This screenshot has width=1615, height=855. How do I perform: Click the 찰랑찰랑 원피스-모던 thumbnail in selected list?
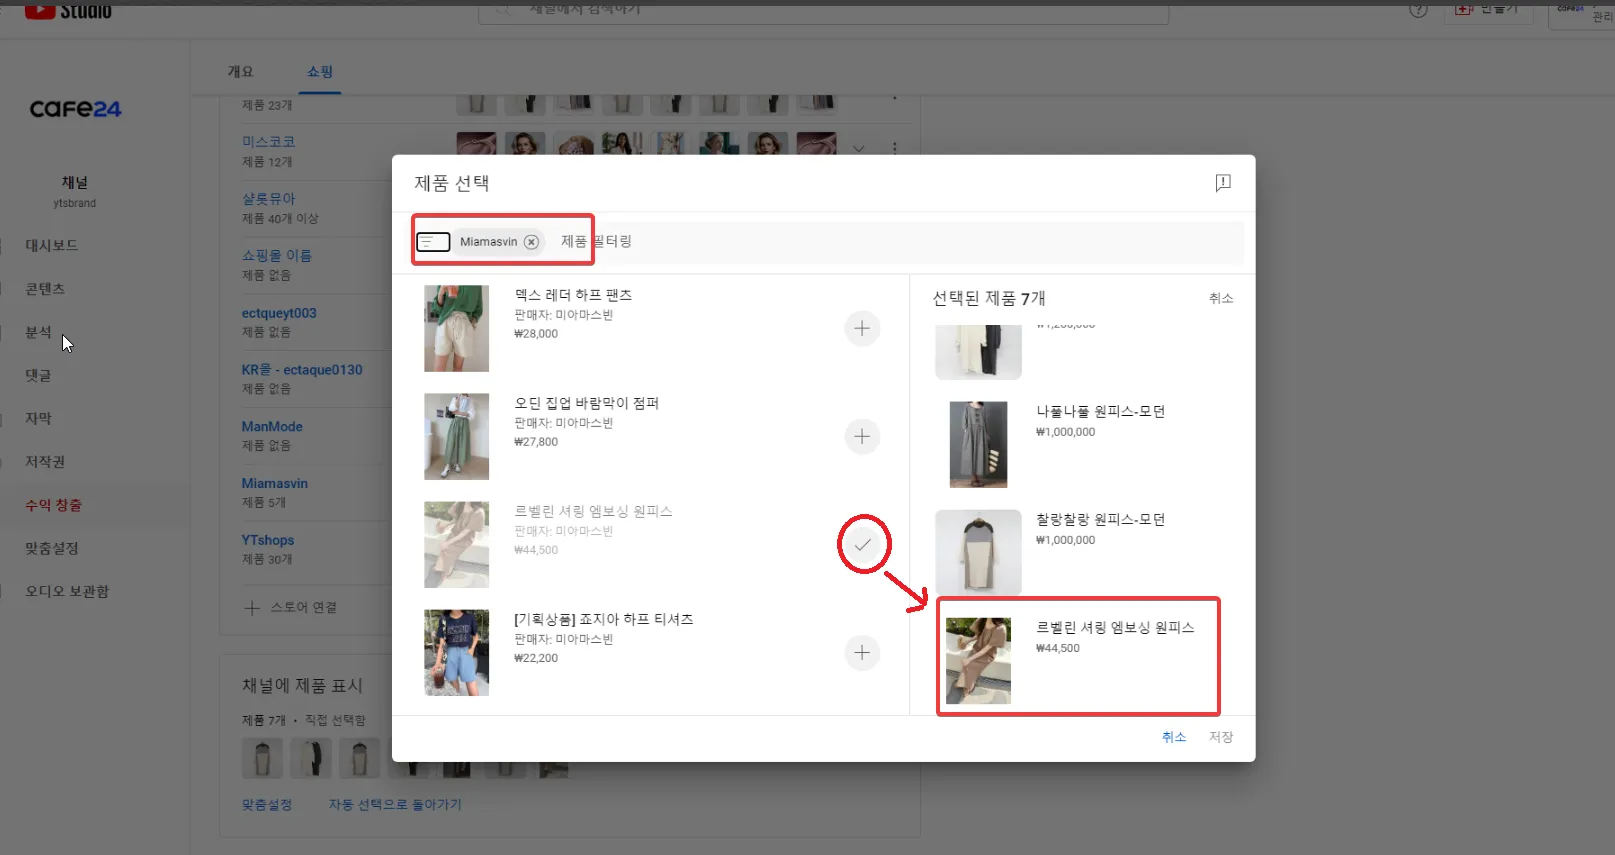[x=978, y=552]
